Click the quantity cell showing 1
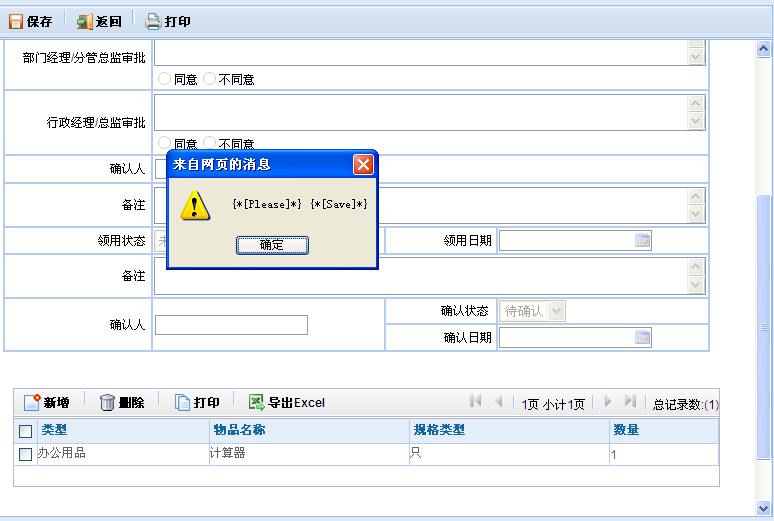Viewport: 774px width, 521px height. [x=664, y=454]
